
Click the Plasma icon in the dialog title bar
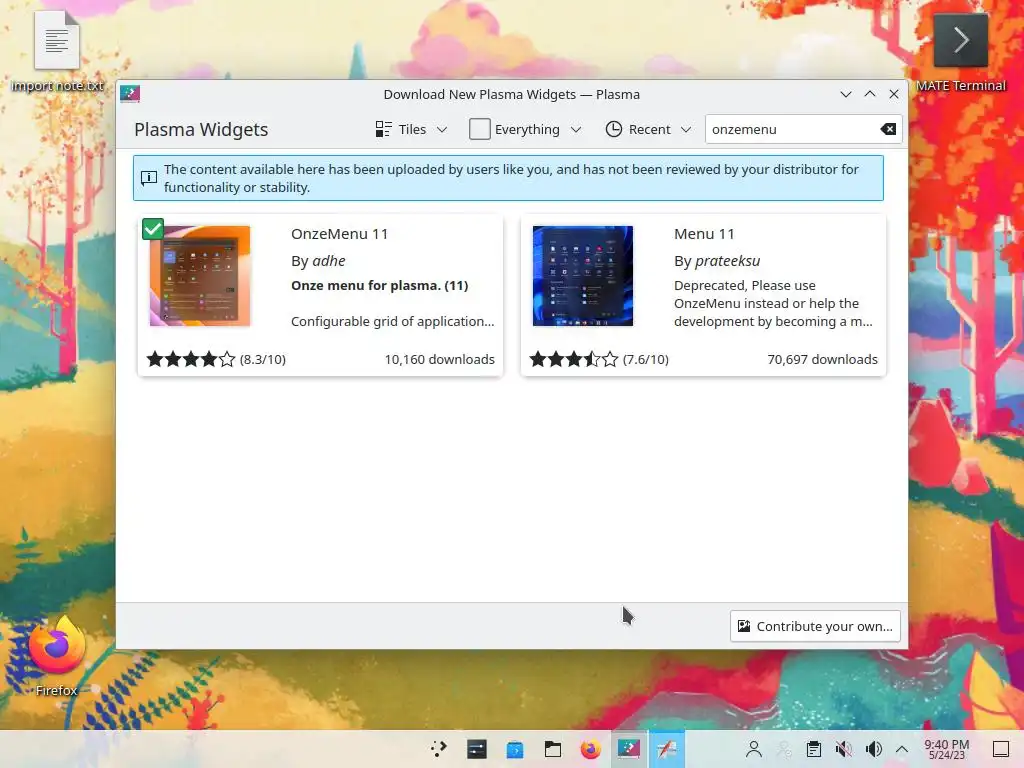click(130, 94)
